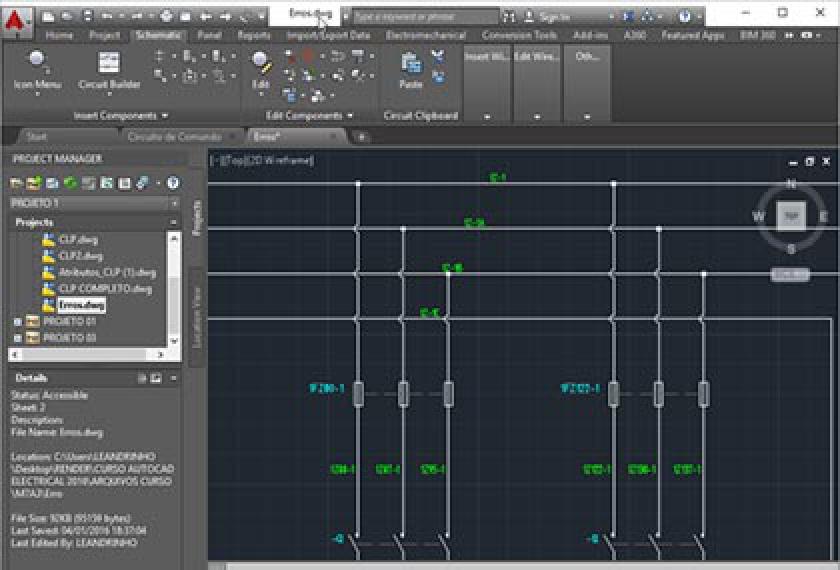Viewport: 840px width, 570px height.
Task: Switch to Circuito de Comando drawing tab
Action: (x=173, y=137)
